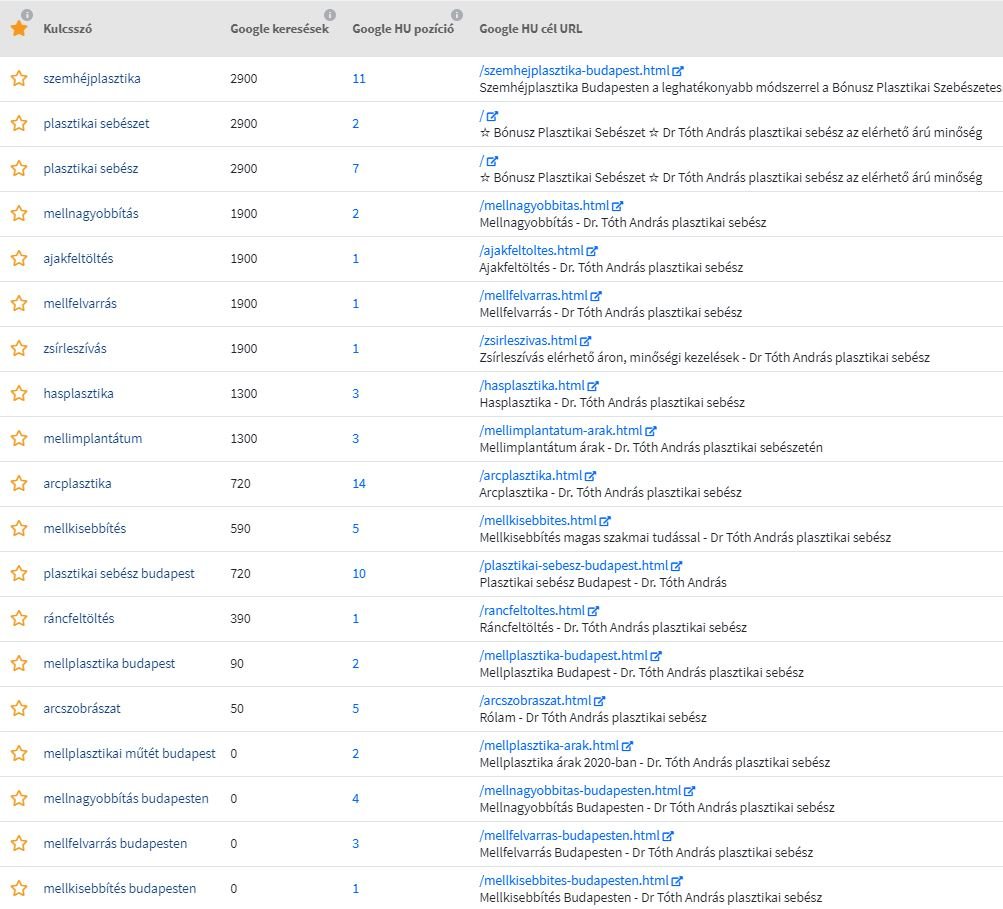Click info icon above Google HU pozíció
Image resolution: width=1003 pixels, height=909 pixels.
point(457,15)
